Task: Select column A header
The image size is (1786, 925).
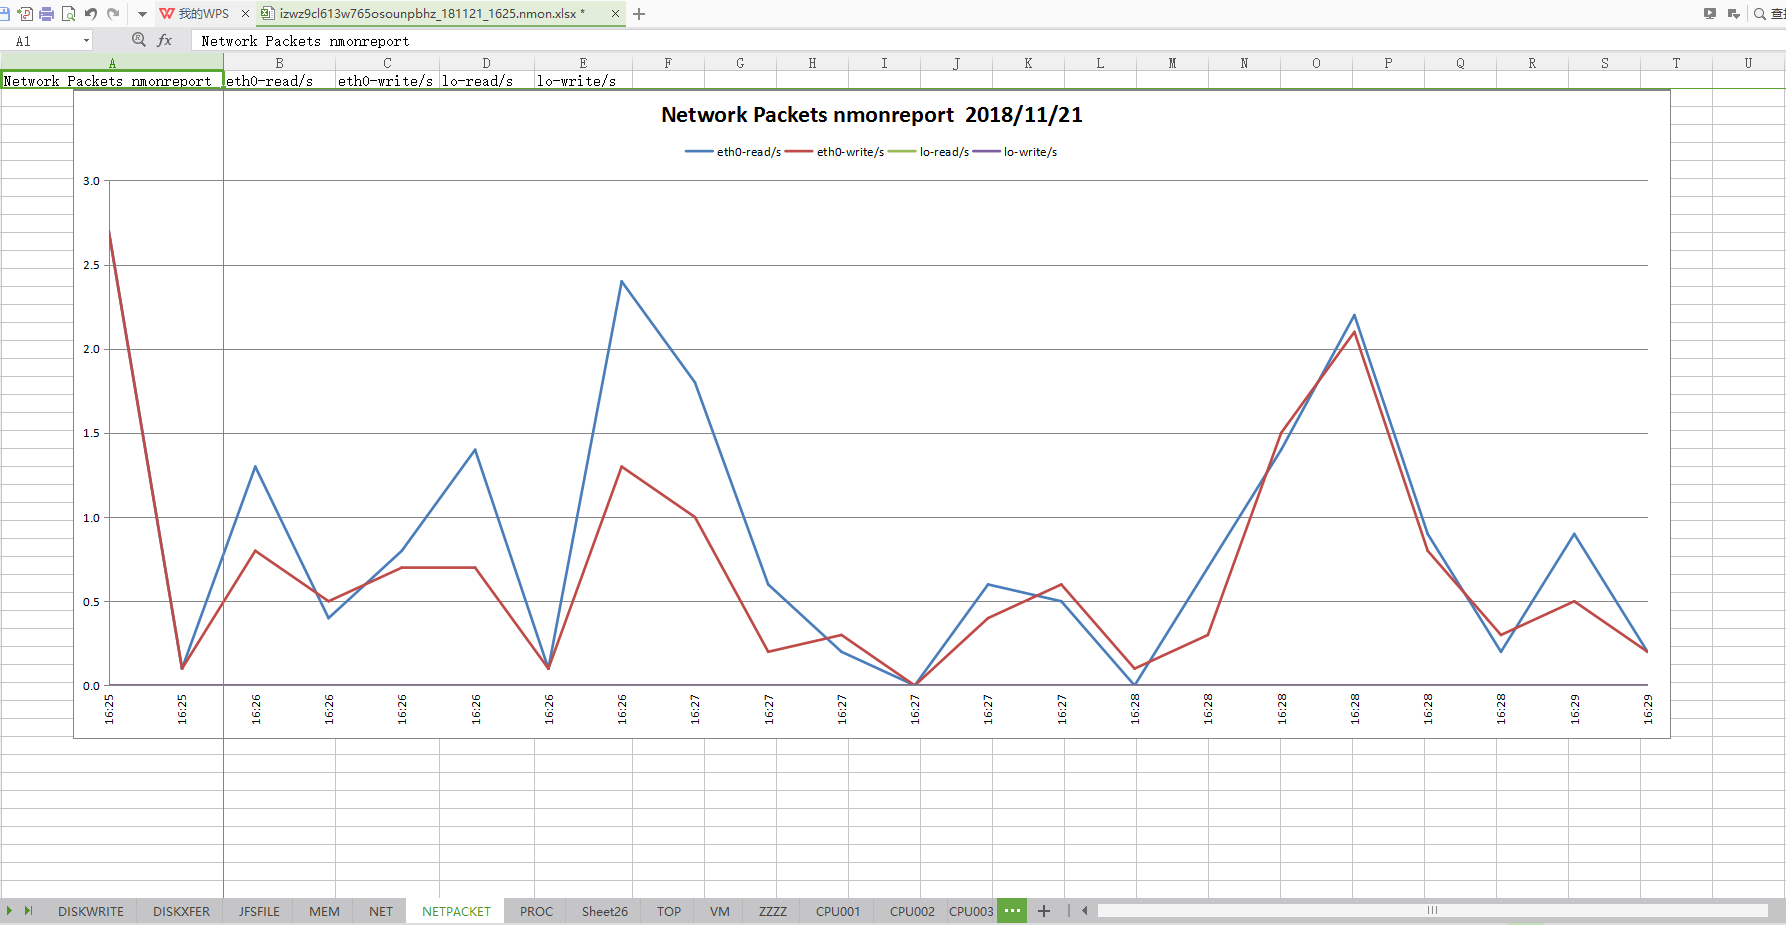Action: point(112,63)
